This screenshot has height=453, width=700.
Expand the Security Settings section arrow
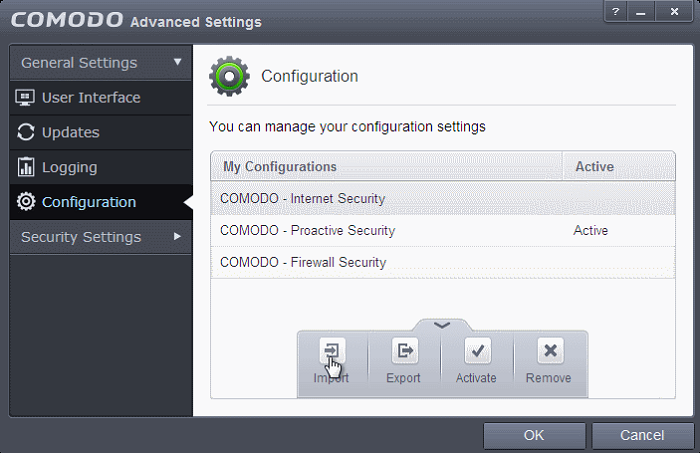(x=177, y=237)
